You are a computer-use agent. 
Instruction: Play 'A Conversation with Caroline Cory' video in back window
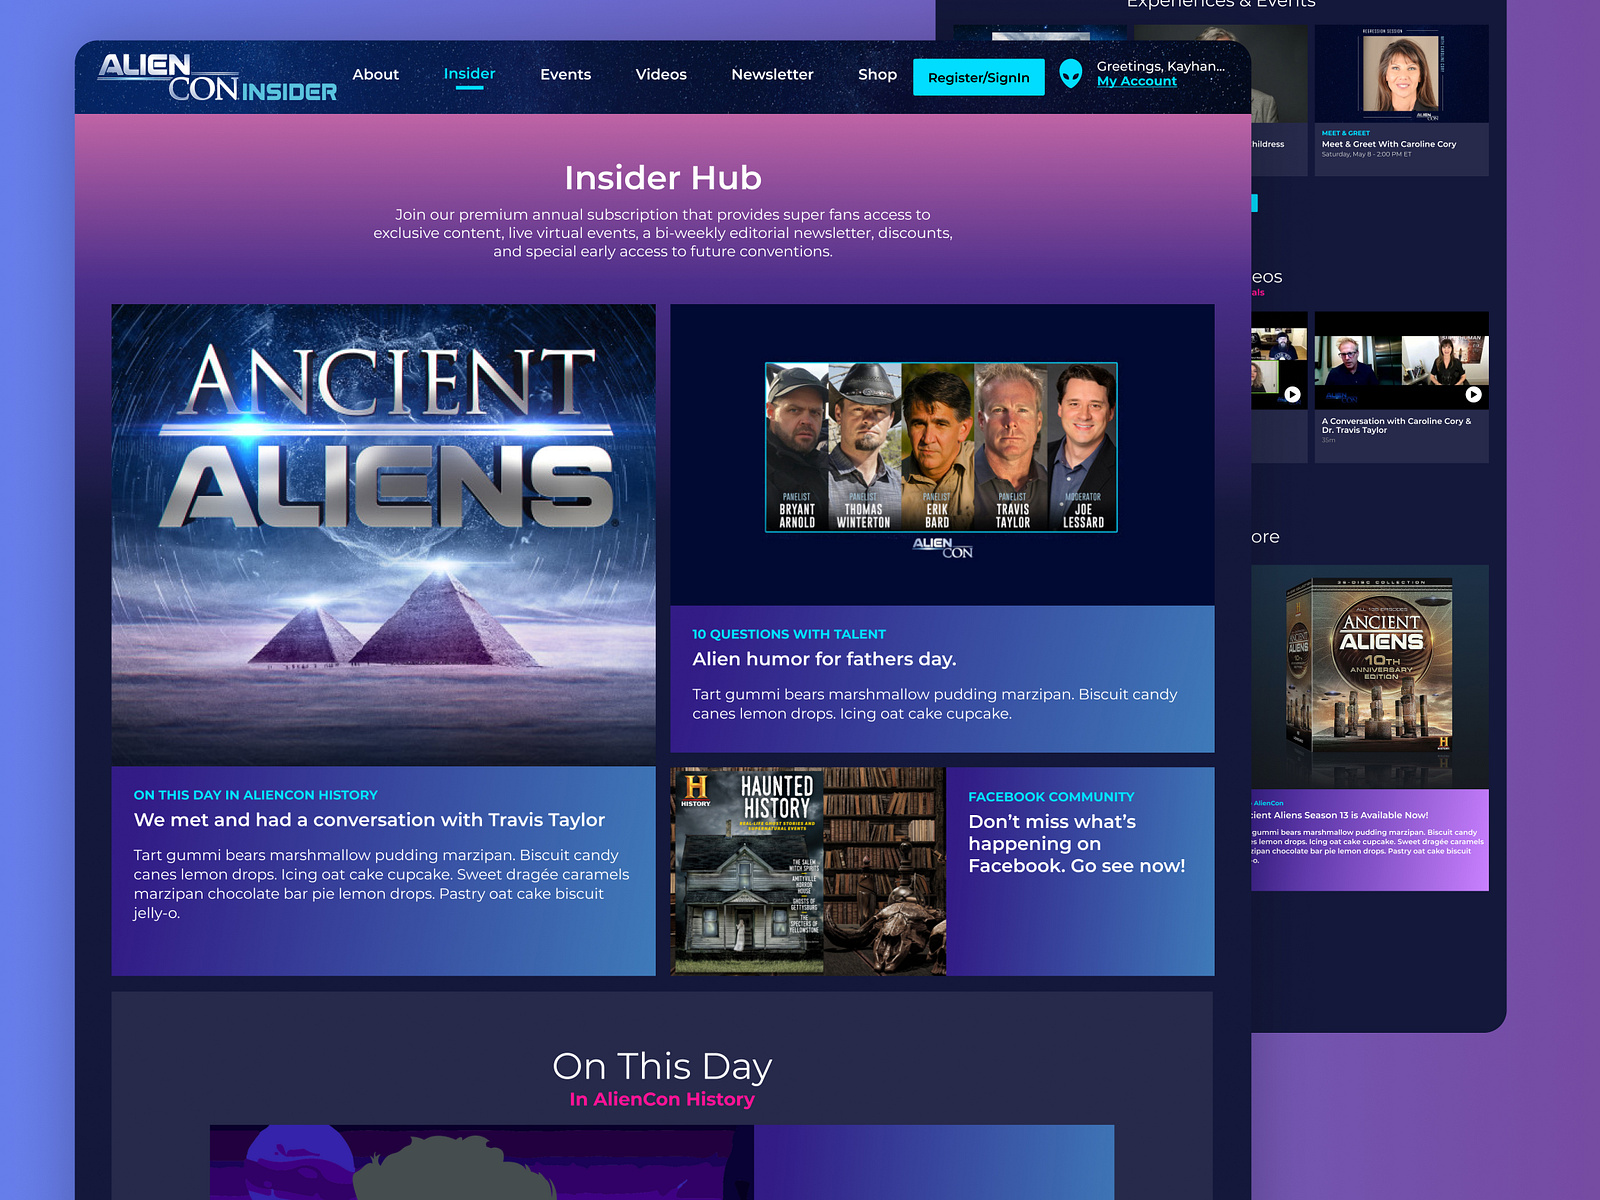1473,395
